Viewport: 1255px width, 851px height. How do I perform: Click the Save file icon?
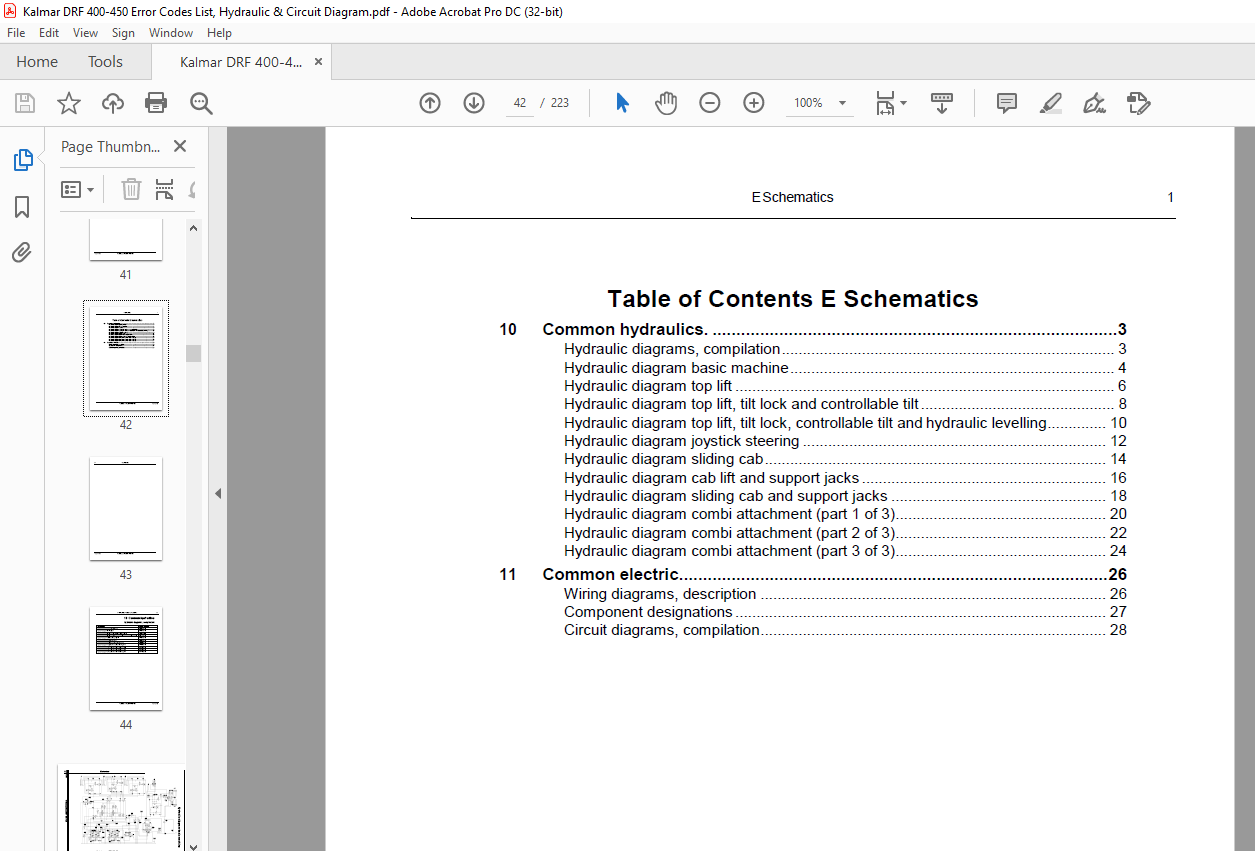pos(25,103)
